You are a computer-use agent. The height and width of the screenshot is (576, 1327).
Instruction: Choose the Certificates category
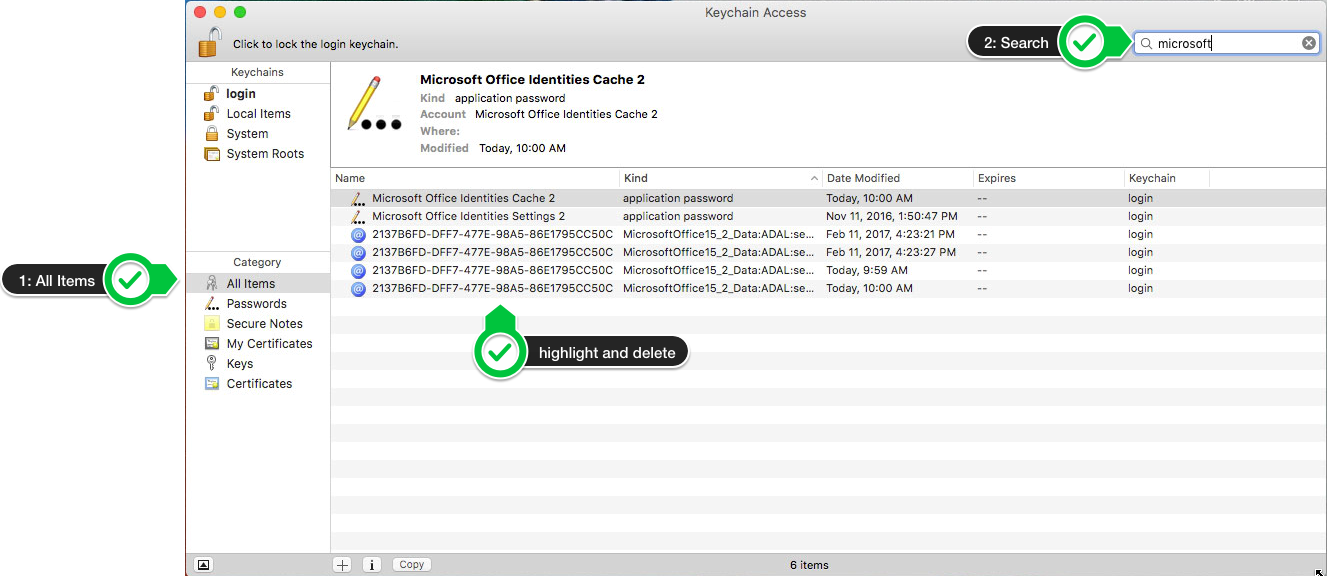click(x=258, y=384)
